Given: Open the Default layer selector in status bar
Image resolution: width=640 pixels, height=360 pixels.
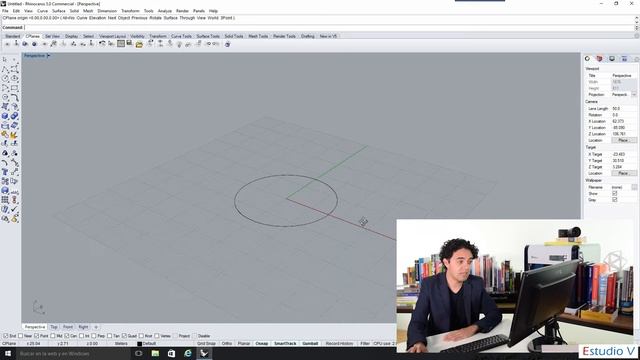Looking at the screenshot, I should click(149, 344).
